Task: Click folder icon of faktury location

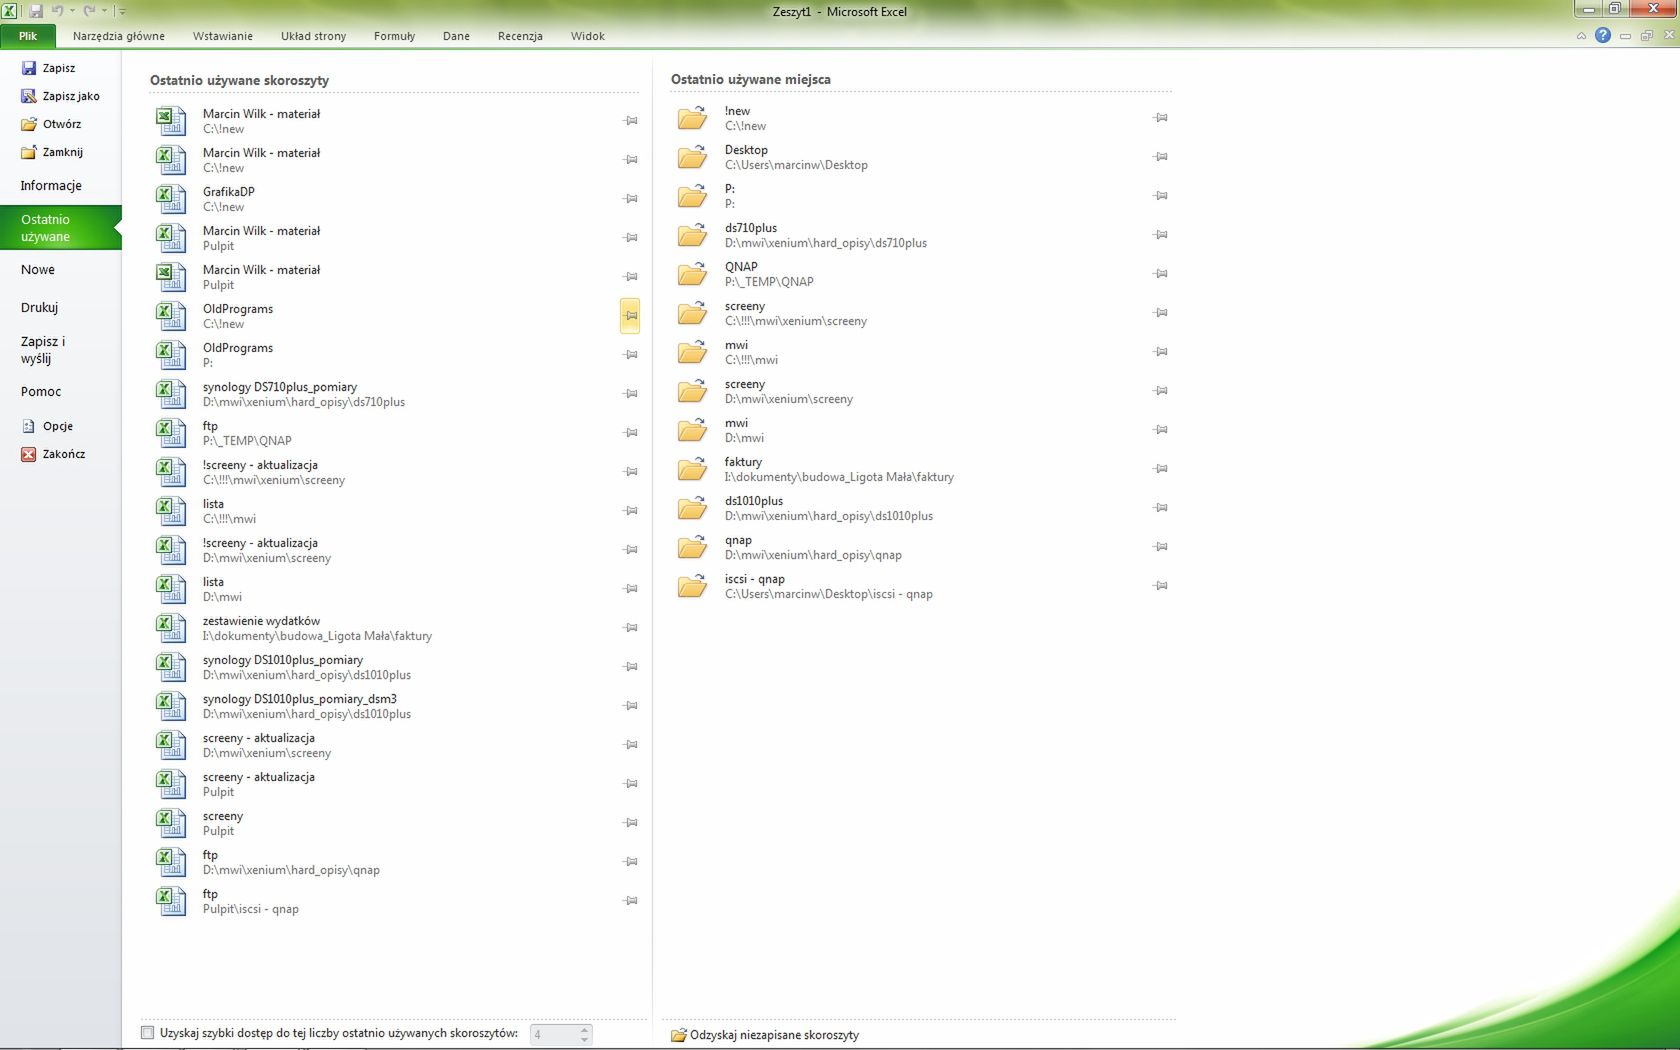Action: click(692, 469)
